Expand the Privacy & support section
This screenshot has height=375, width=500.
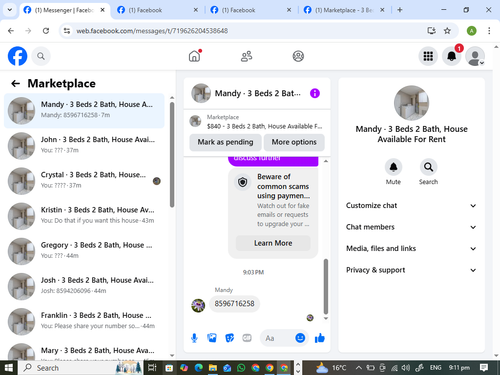pyautogui.click(x=411, y=270)
